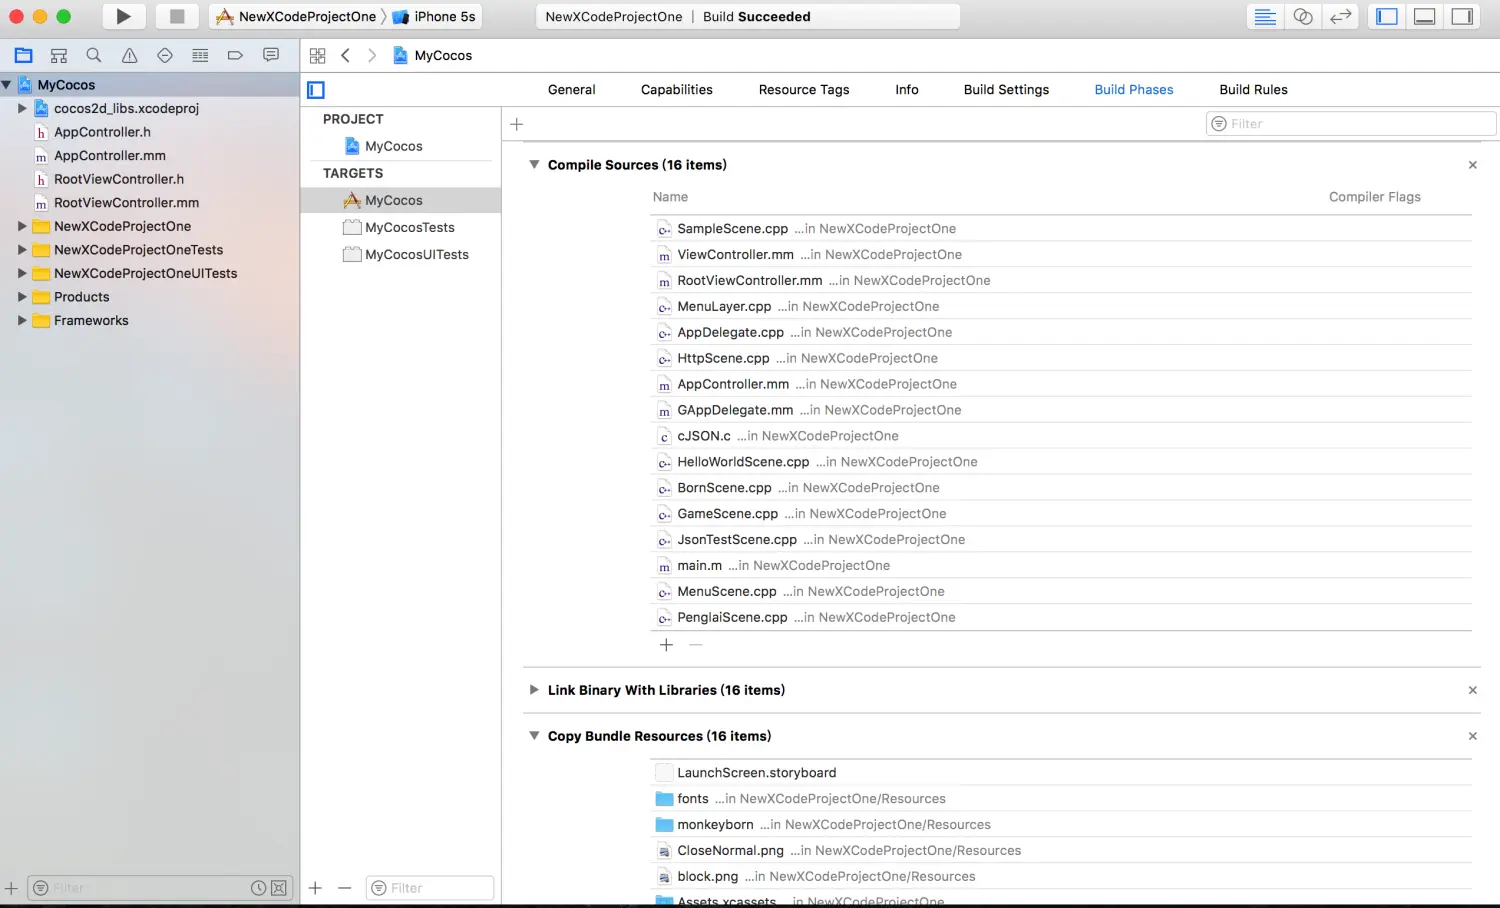Delete the Compile Sources phase

1472,165
